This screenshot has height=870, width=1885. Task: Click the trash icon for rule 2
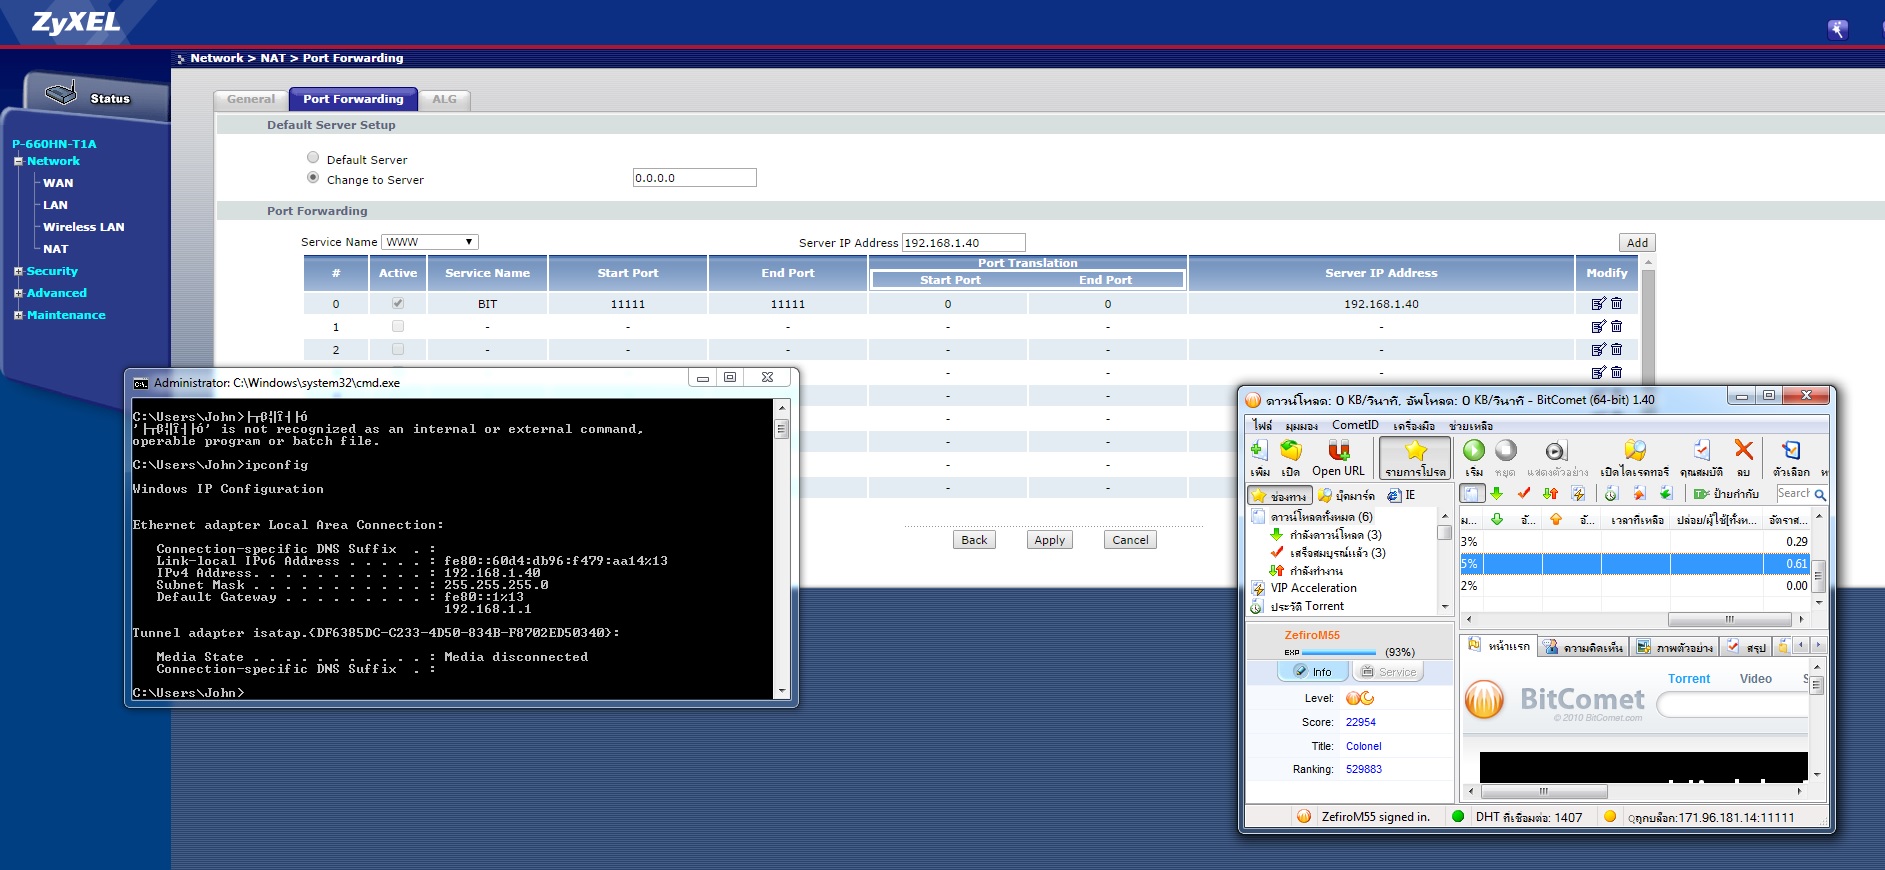point(1617,349)
